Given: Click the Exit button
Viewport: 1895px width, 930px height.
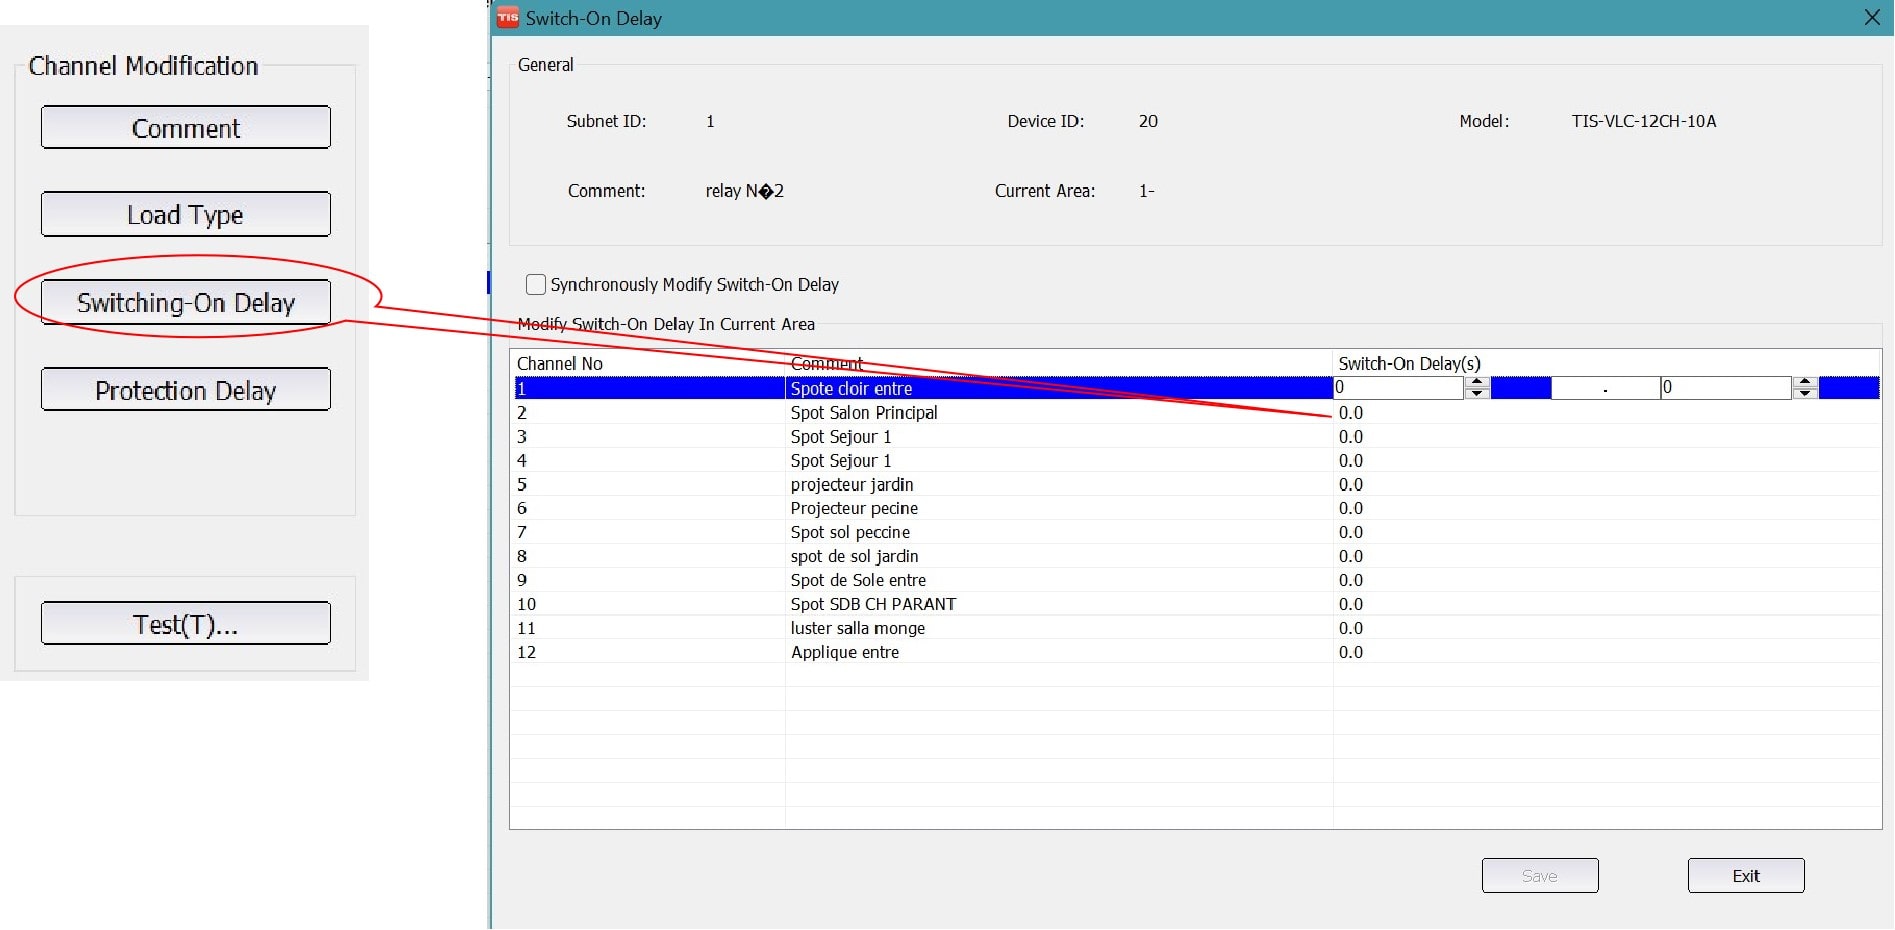Looking at the screenshot, I should coord(1746,876).
